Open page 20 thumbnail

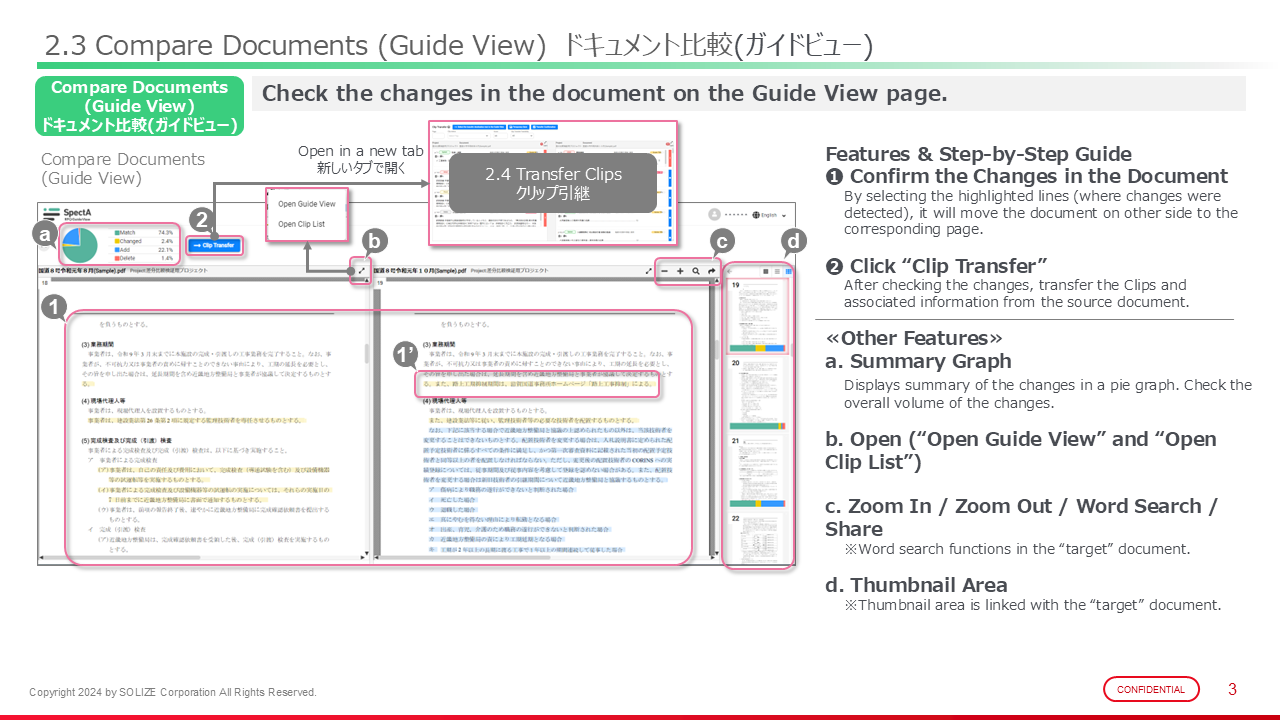[x=758, y=394]
